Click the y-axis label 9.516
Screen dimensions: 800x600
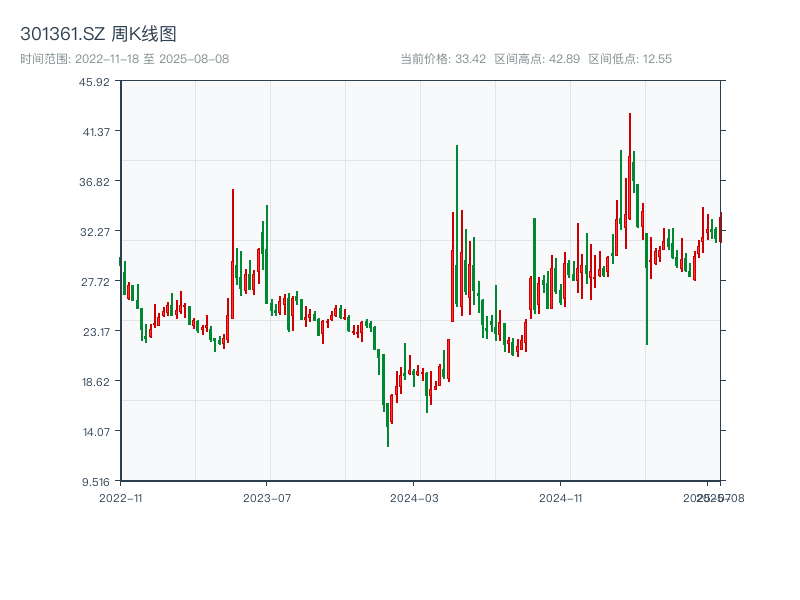pos(95,482)
